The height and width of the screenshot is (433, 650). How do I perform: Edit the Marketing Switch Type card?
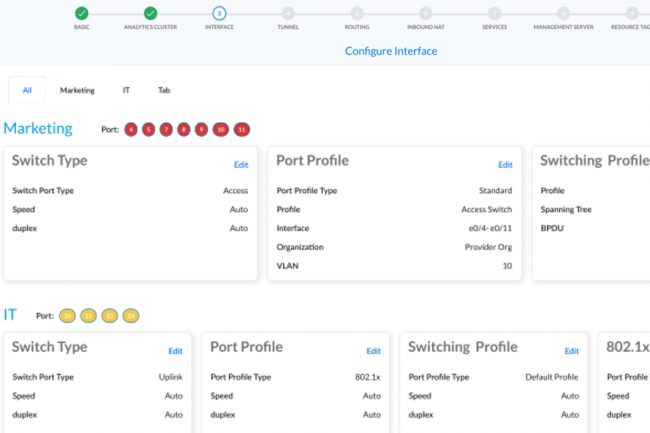tap(241, 164)
